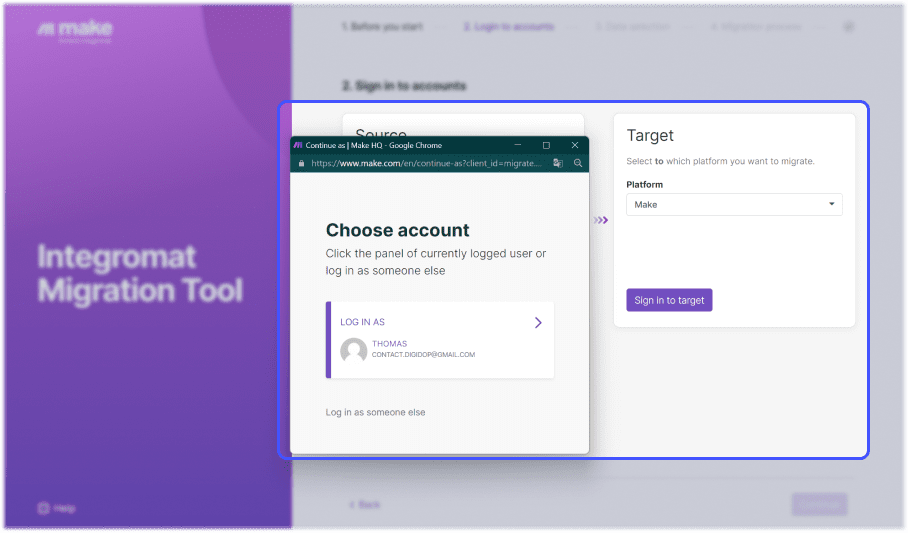Click the Back link at page bottom
Image resolution: width=908 pixels, height=533 pixels.
tap(365, 505)
